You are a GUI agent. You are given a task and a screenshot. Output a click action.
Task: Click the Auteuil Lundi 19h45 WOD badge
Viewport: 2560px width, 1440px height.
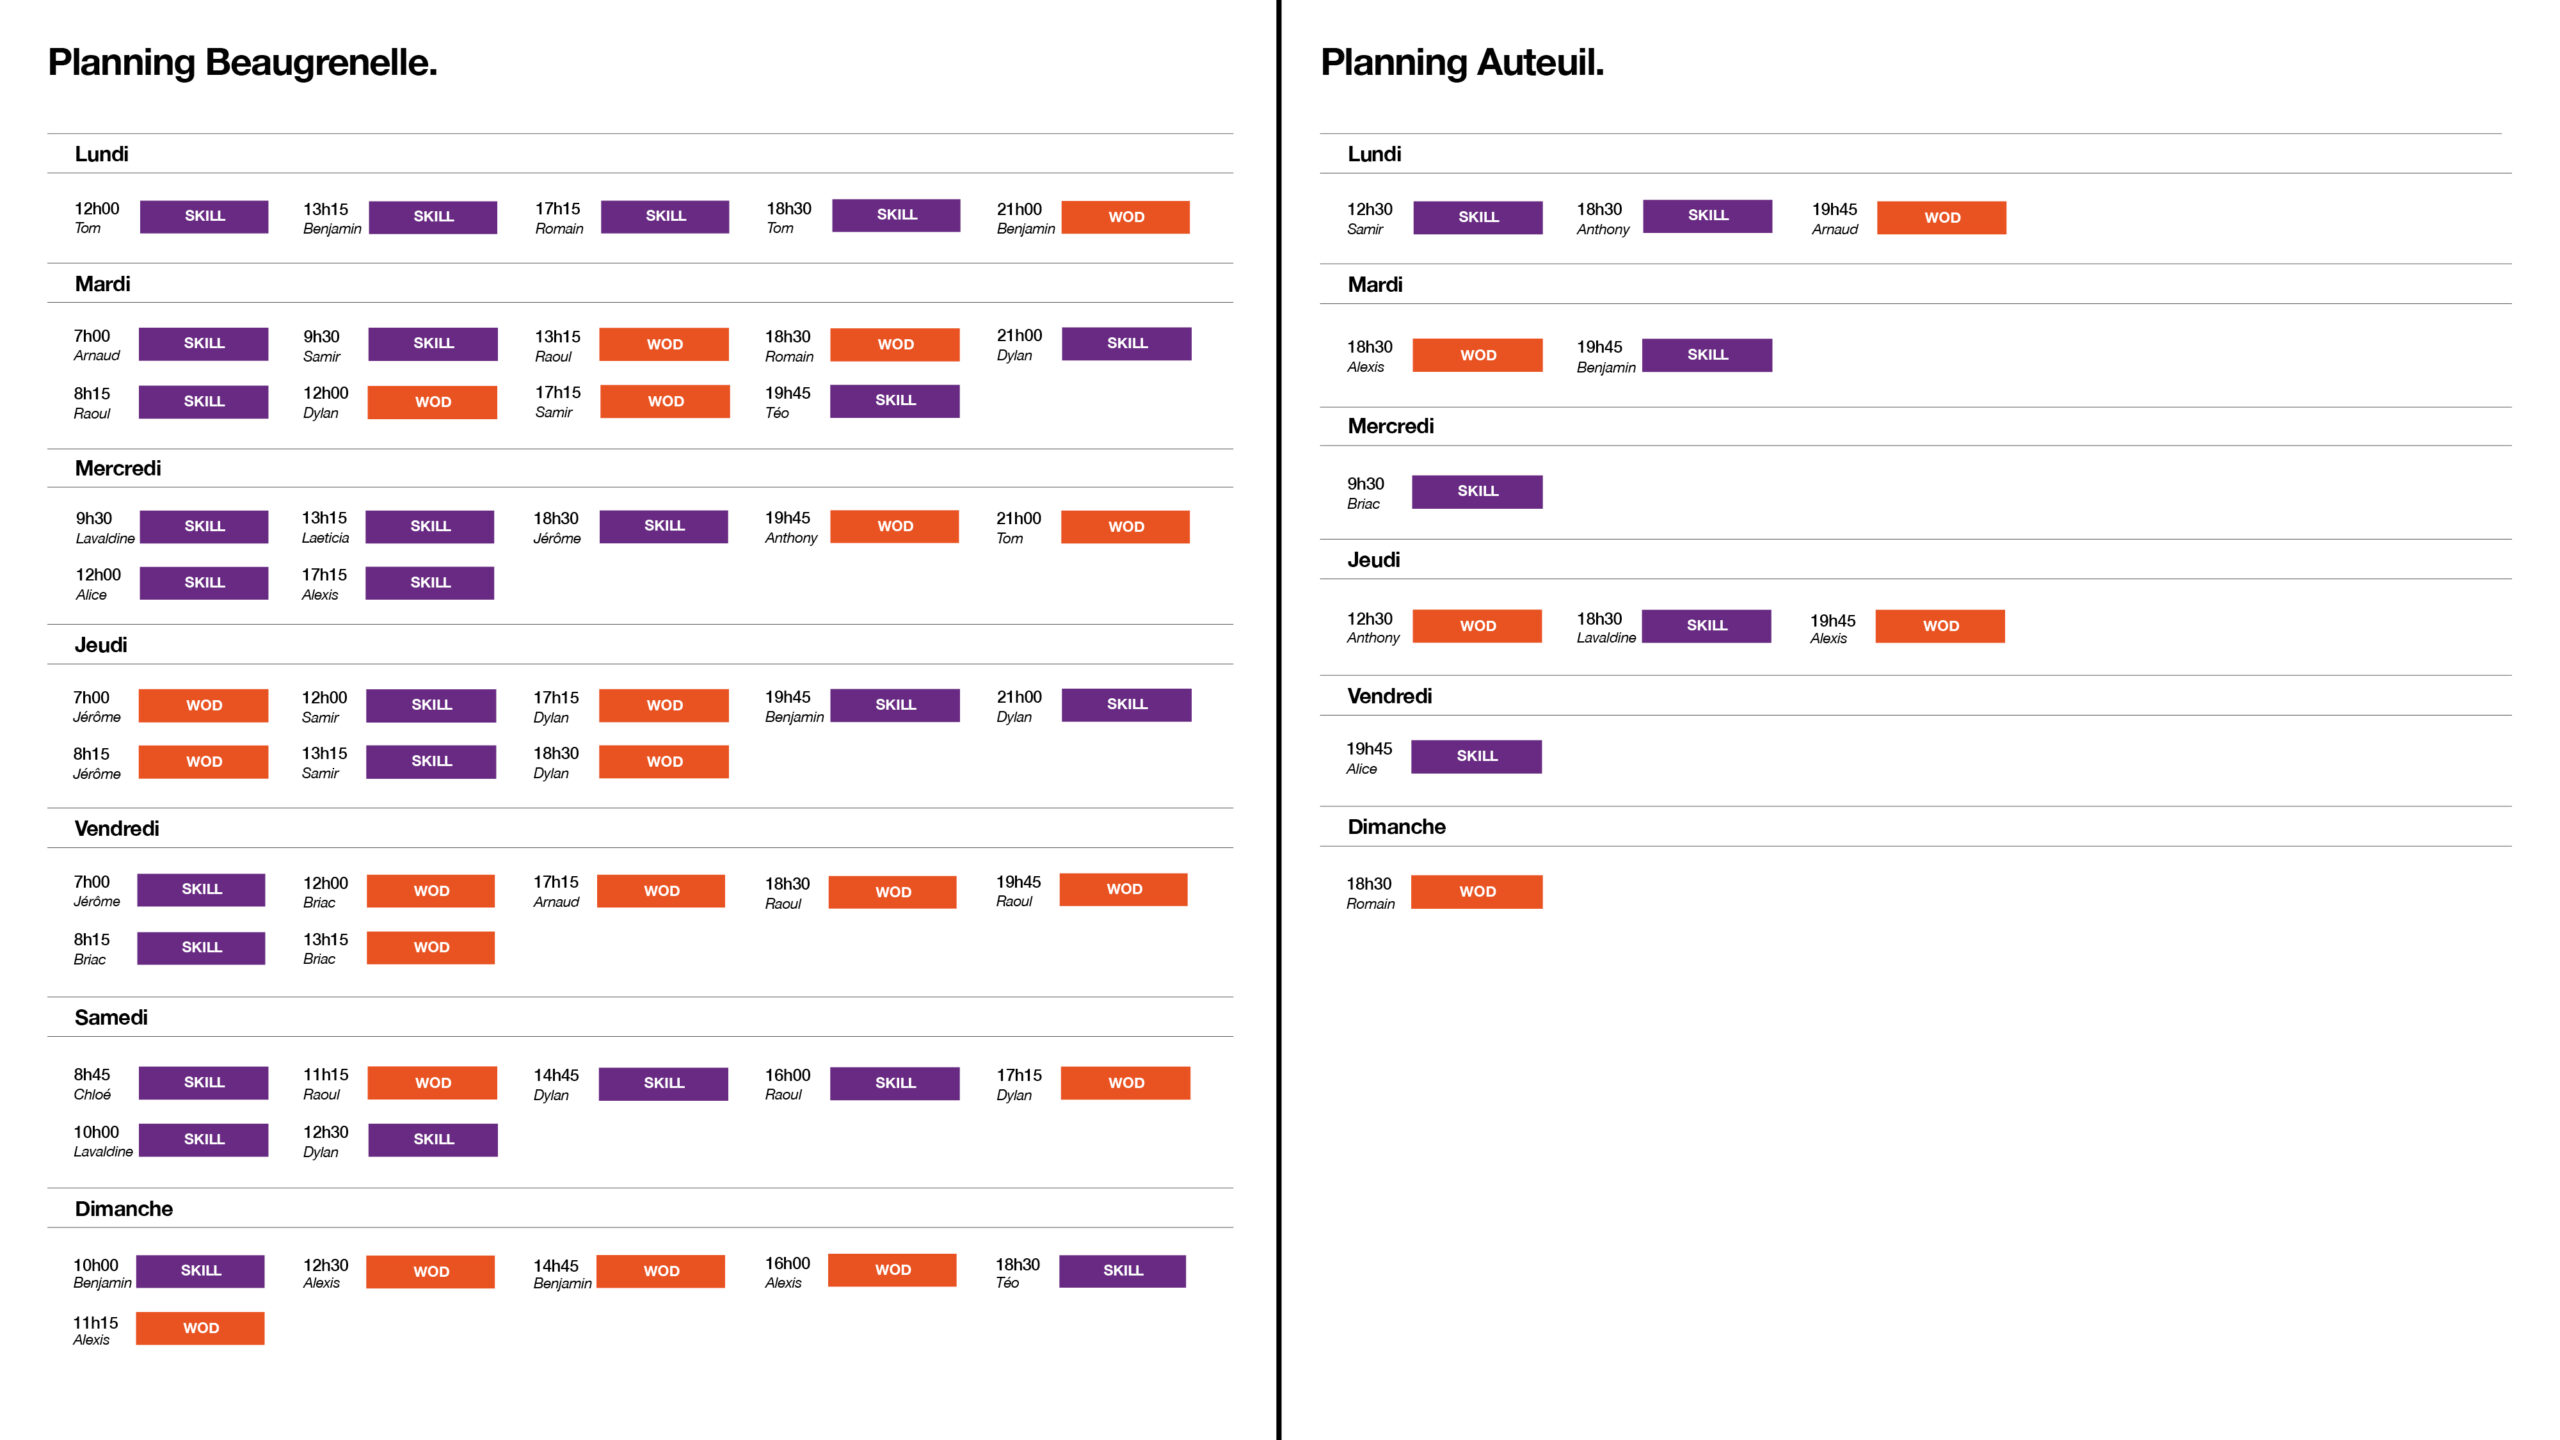click(1941, 218)
